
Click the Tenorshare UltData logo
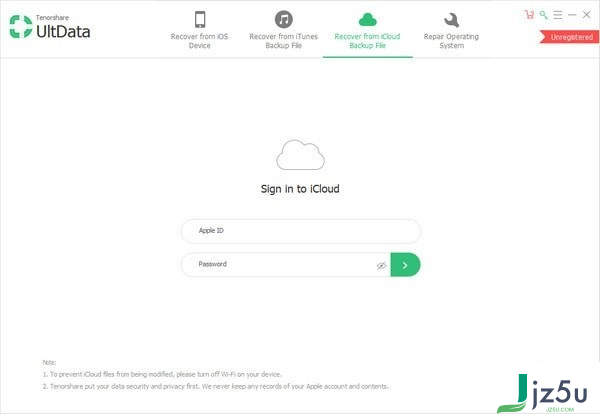[x=50, y=27]
